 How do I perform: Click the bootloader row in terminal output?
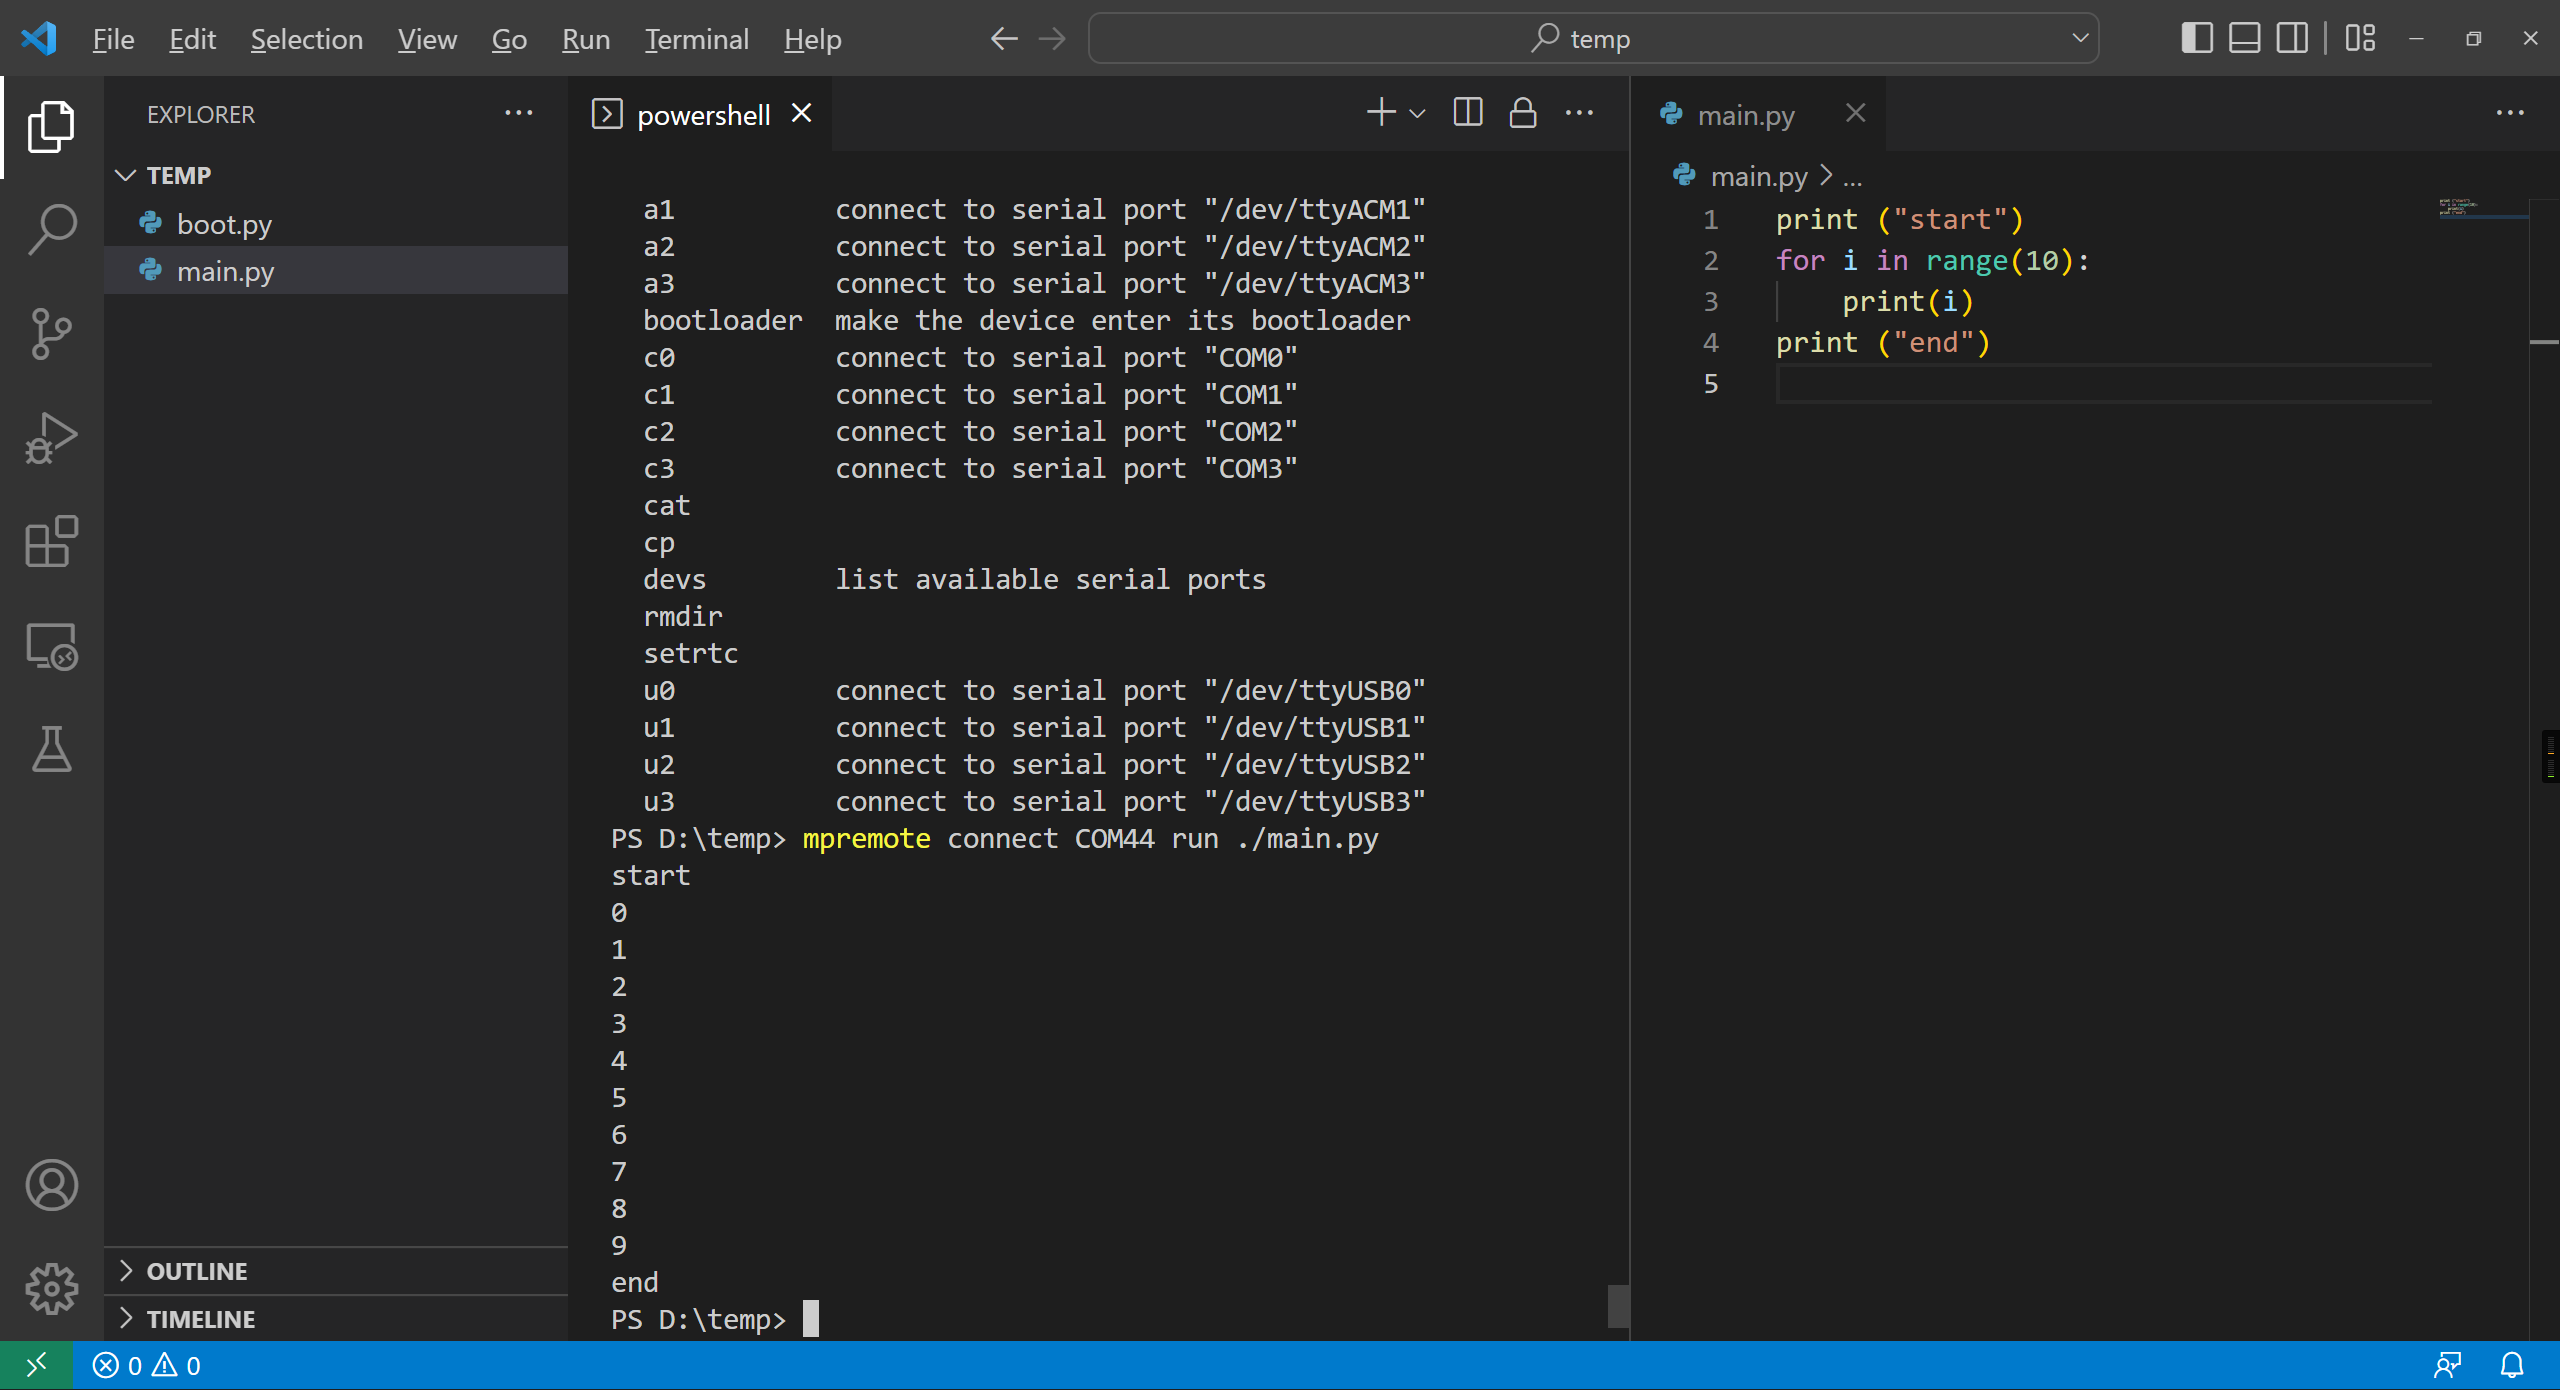[x=1026, y=320]
